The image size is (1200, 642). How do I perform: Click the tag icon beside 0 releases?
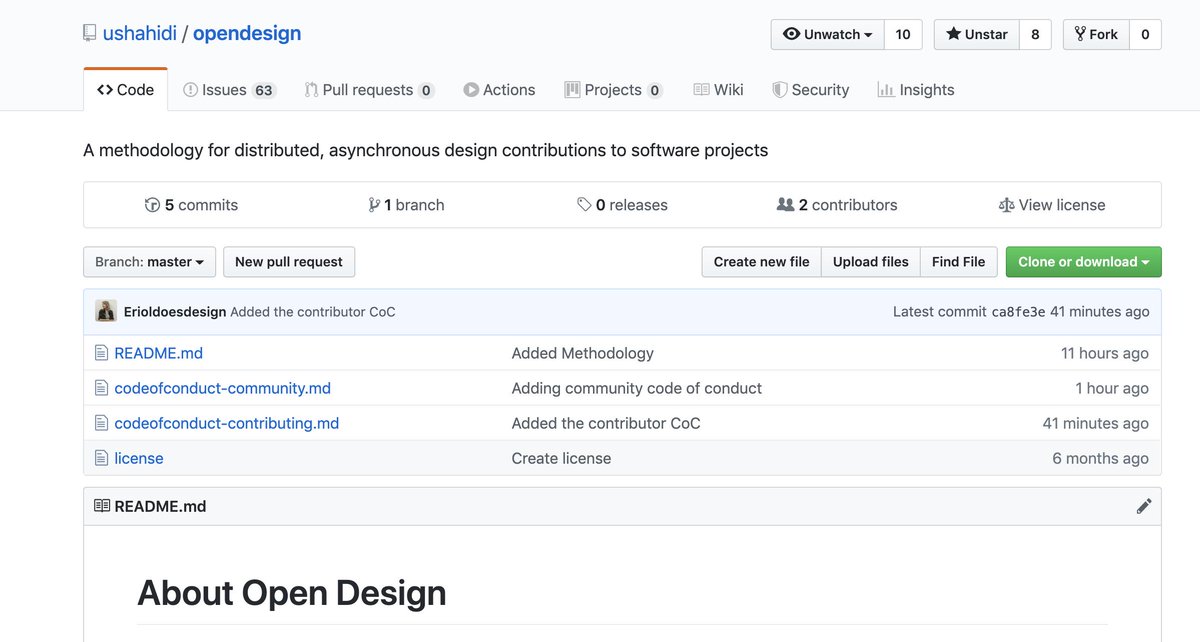coord(584,205)
